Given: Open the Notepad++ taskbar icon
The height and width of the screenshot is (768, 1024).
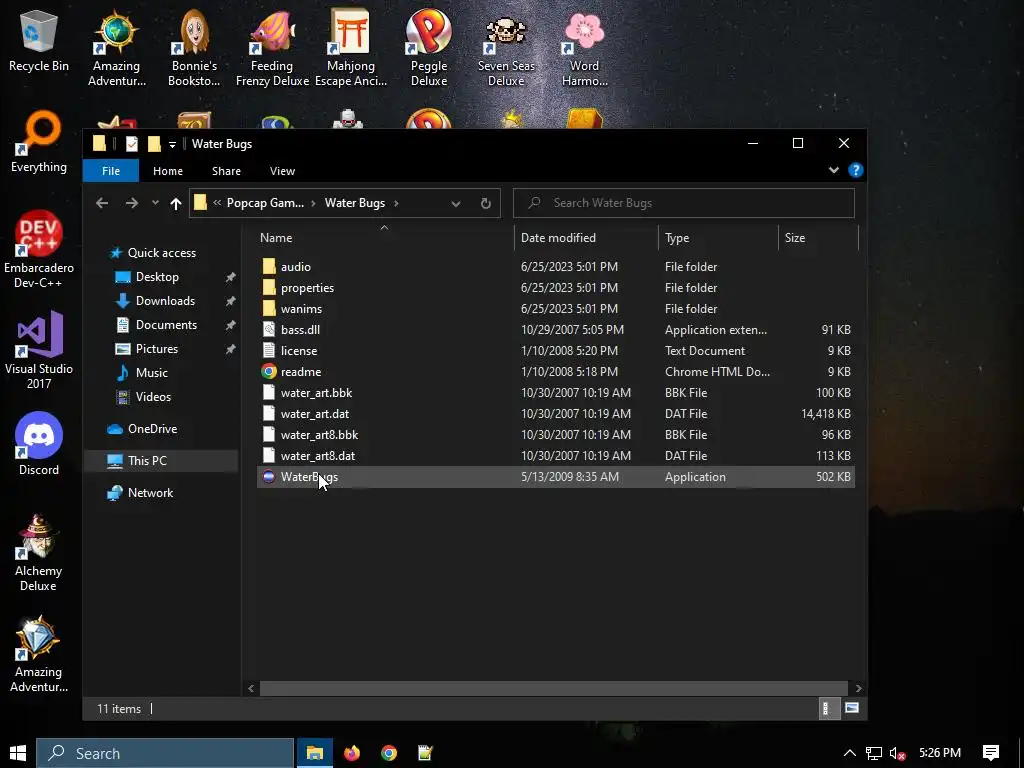Looking at the screenshot, I should point(425,753).
